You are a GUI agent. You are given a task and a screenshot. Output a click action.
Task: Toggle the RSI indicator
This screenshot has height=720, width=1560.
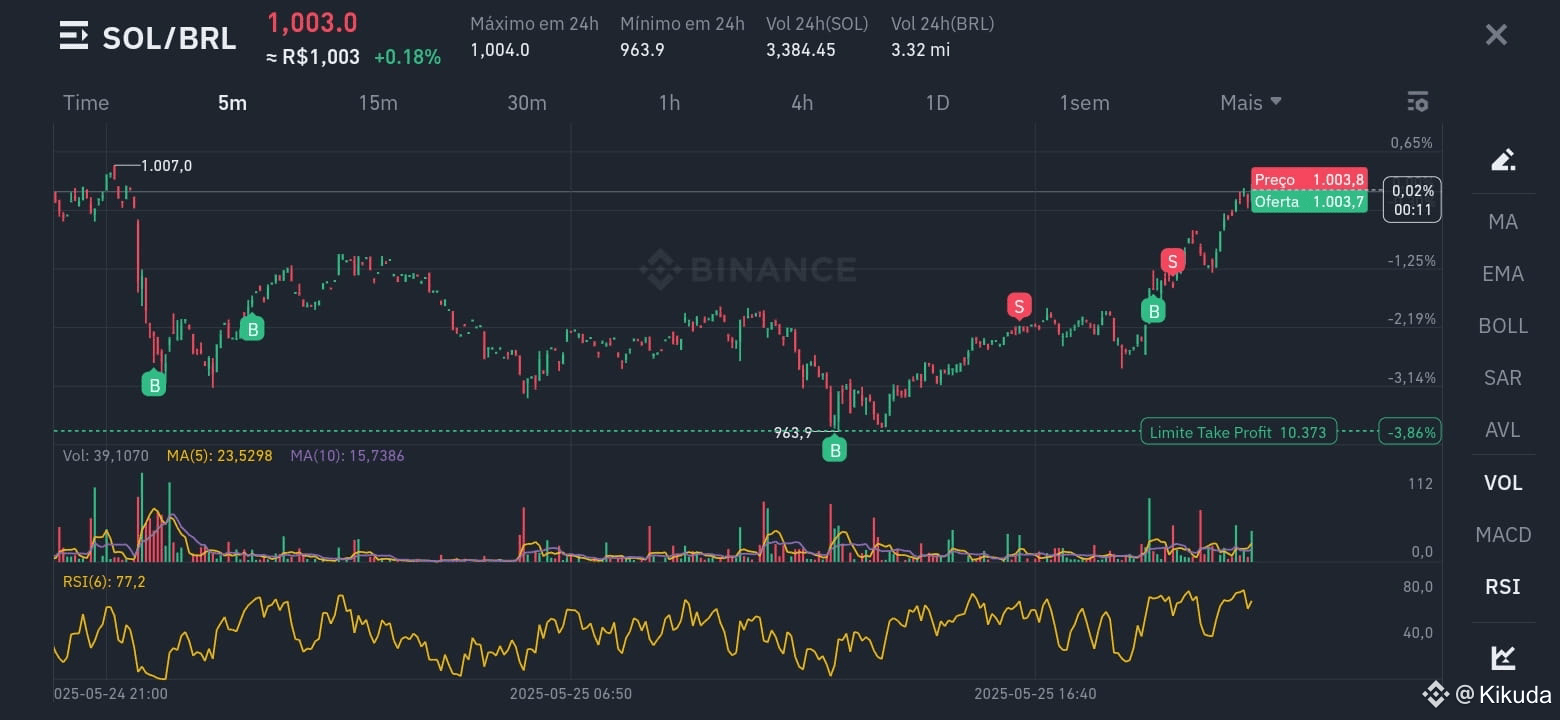(1503, 586)
